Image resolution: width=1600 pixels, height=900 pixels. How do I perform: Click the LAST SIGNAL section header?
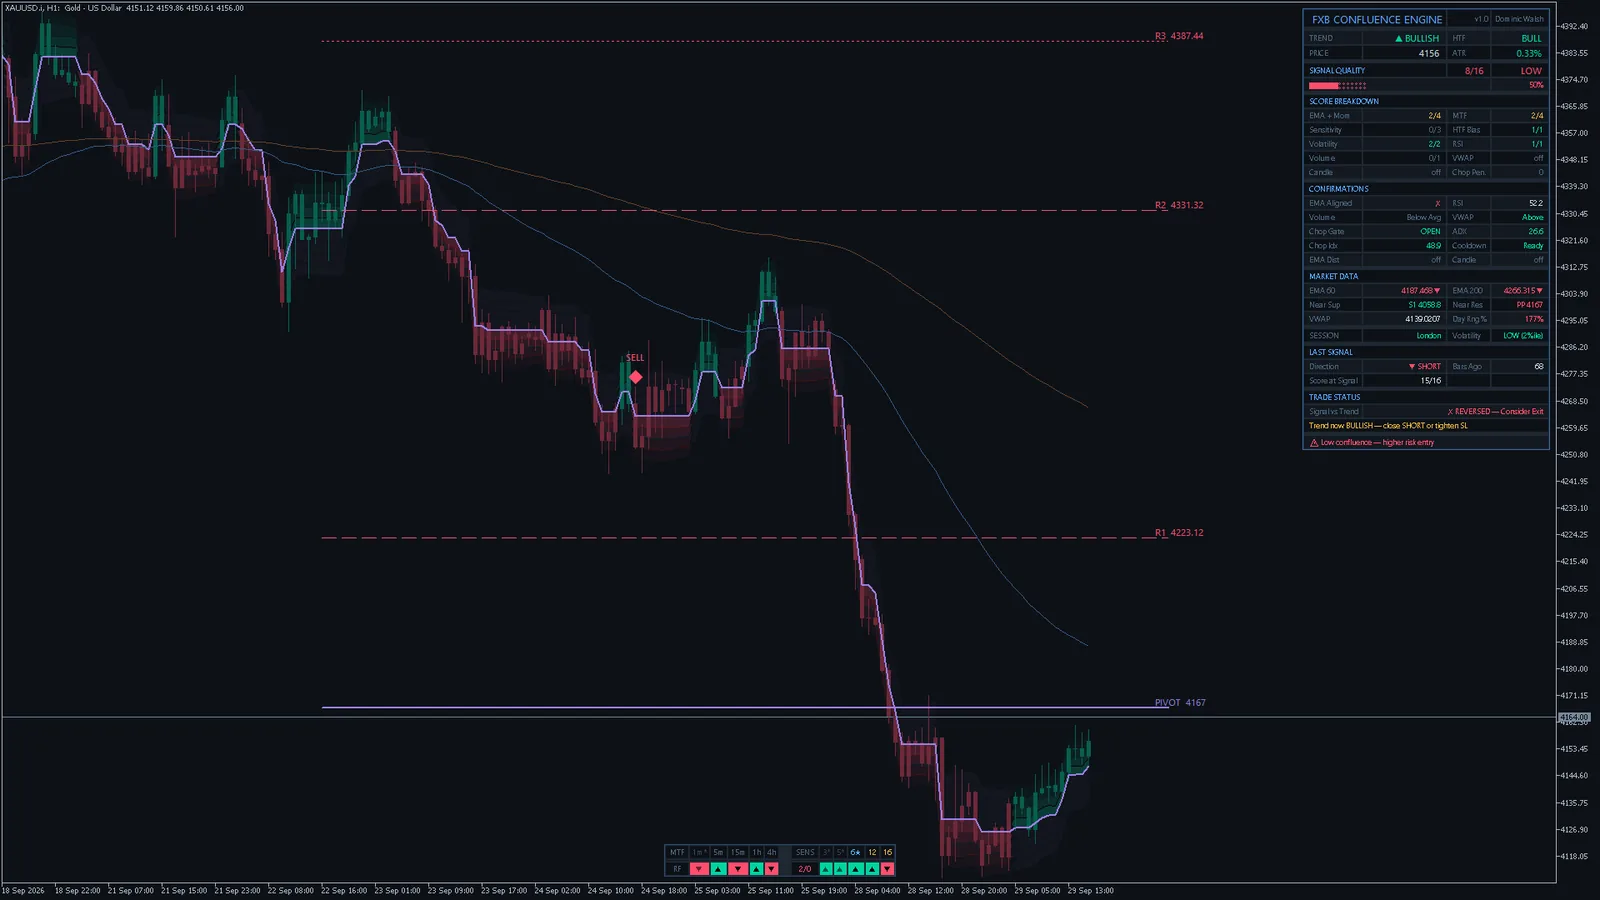(x=1331, y=352)
